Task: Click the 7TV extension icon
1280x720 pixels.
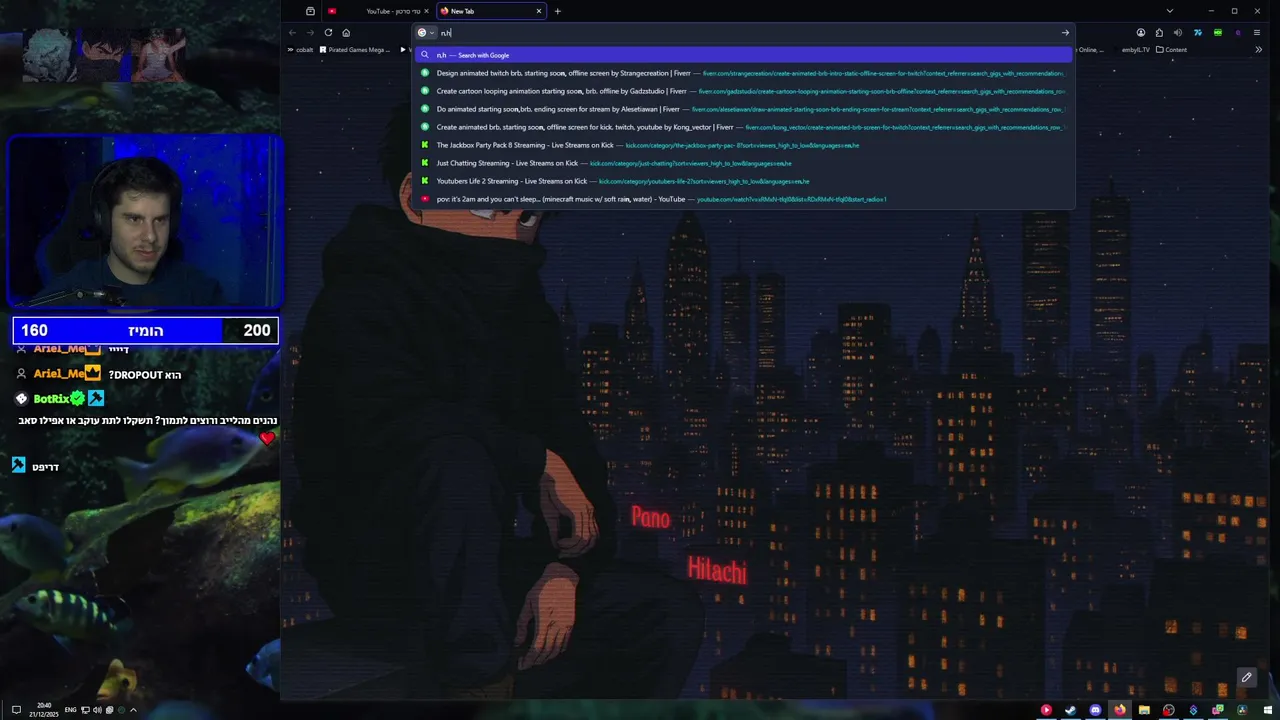Action: 1198,33
